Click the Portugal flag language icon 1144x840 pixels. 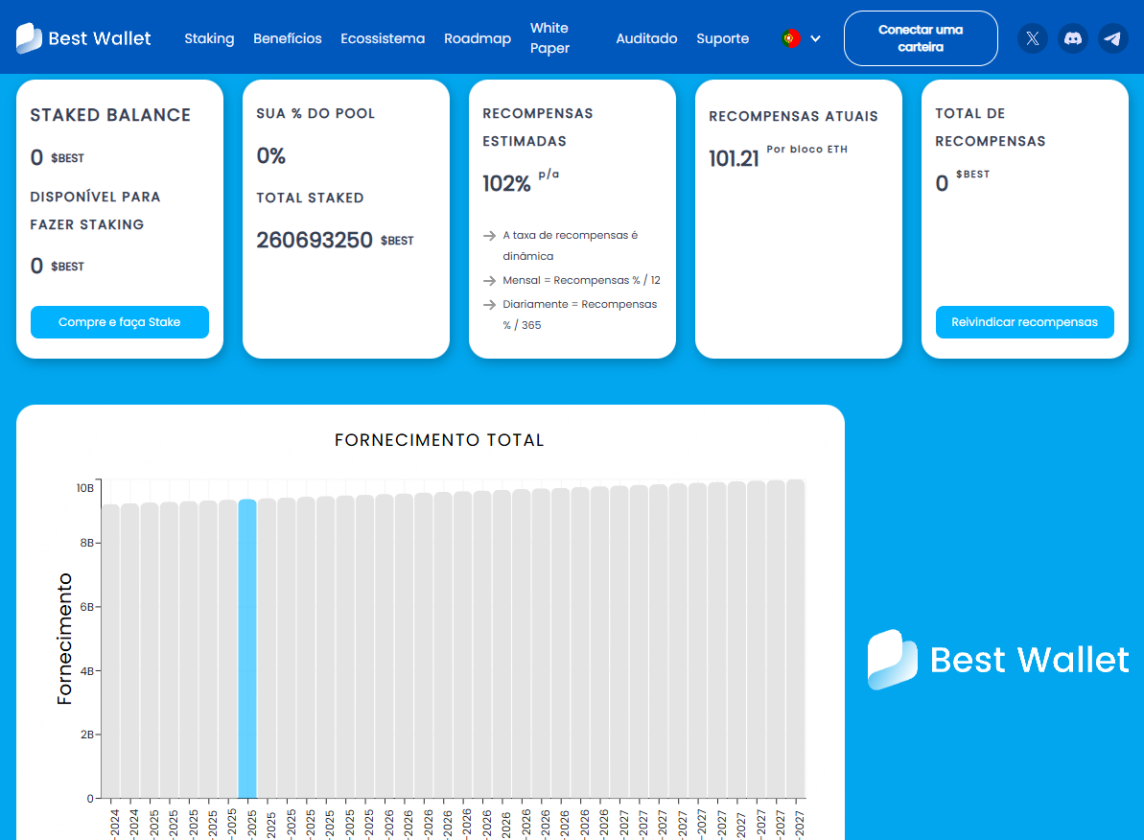(791, 38)
